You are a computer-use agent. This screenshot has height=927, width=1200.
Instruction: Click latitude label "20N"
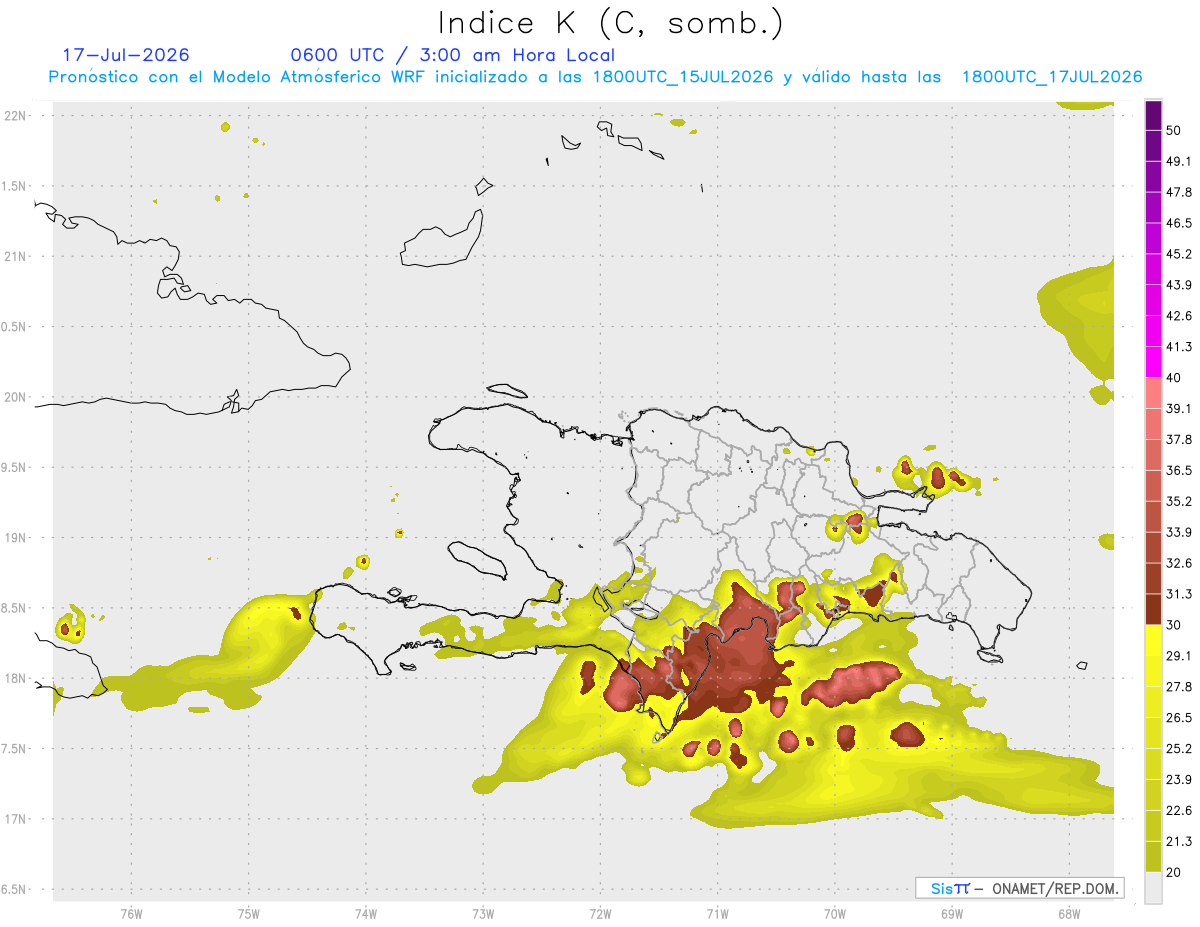coord(17,397)
